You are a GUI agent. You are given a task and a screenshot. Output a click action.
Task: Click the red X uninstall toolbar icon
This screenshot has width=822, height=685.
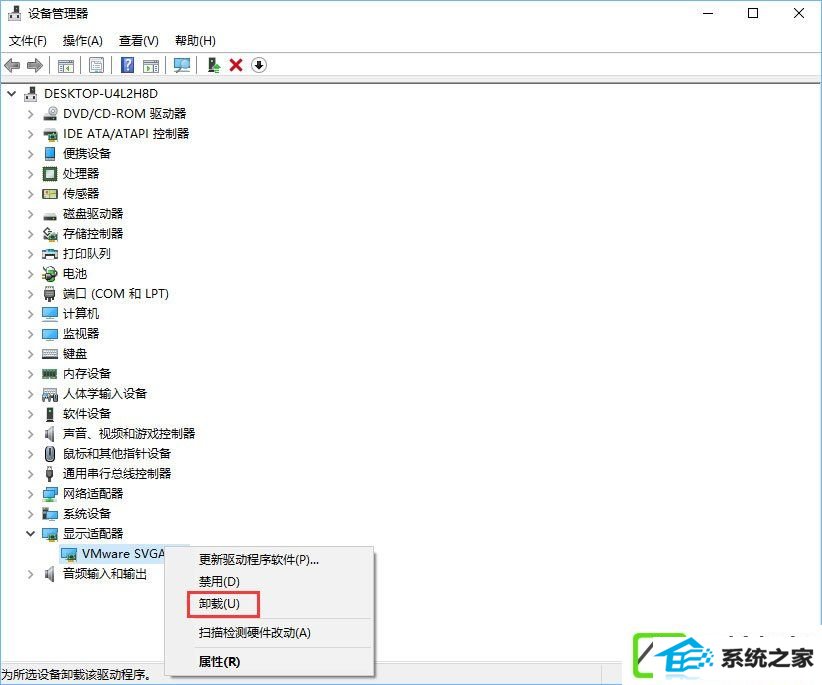point(236,66)
